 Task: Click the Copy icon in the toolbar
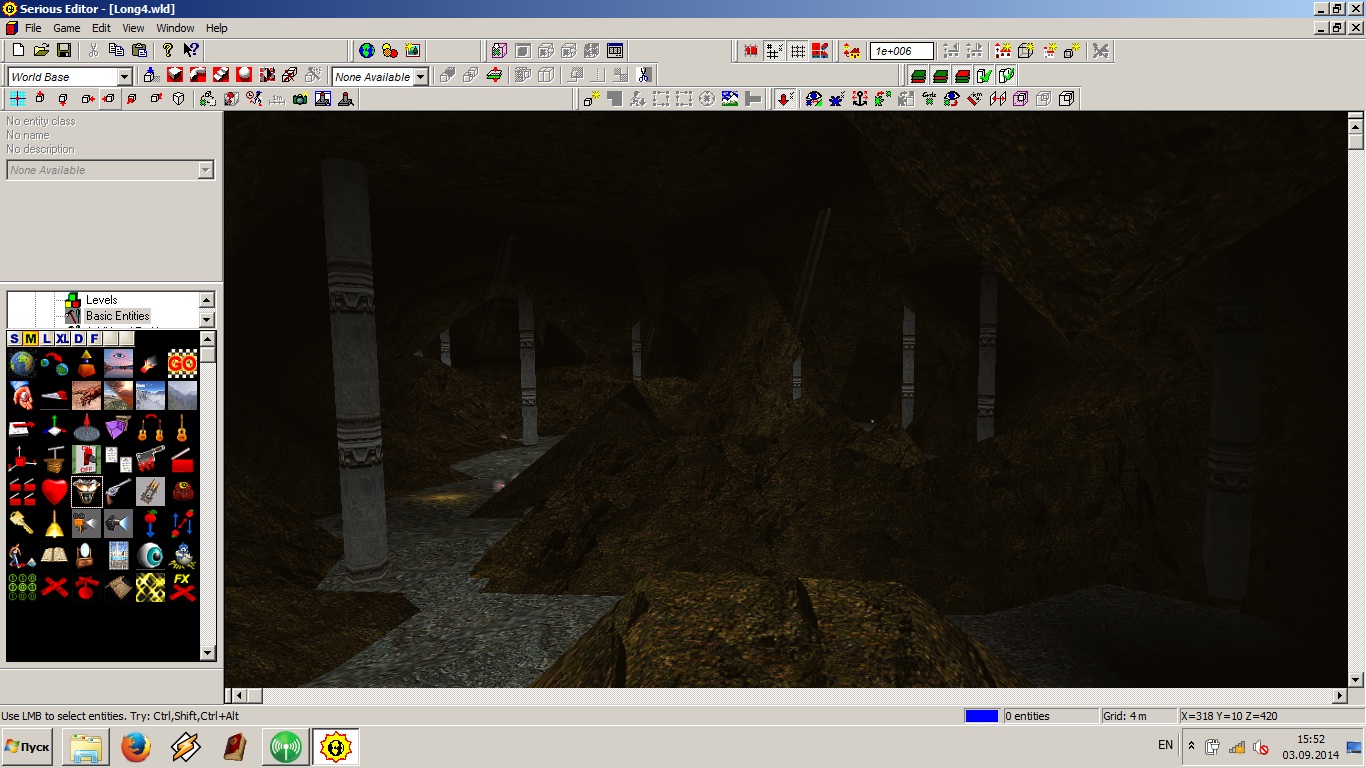[116, 50]
